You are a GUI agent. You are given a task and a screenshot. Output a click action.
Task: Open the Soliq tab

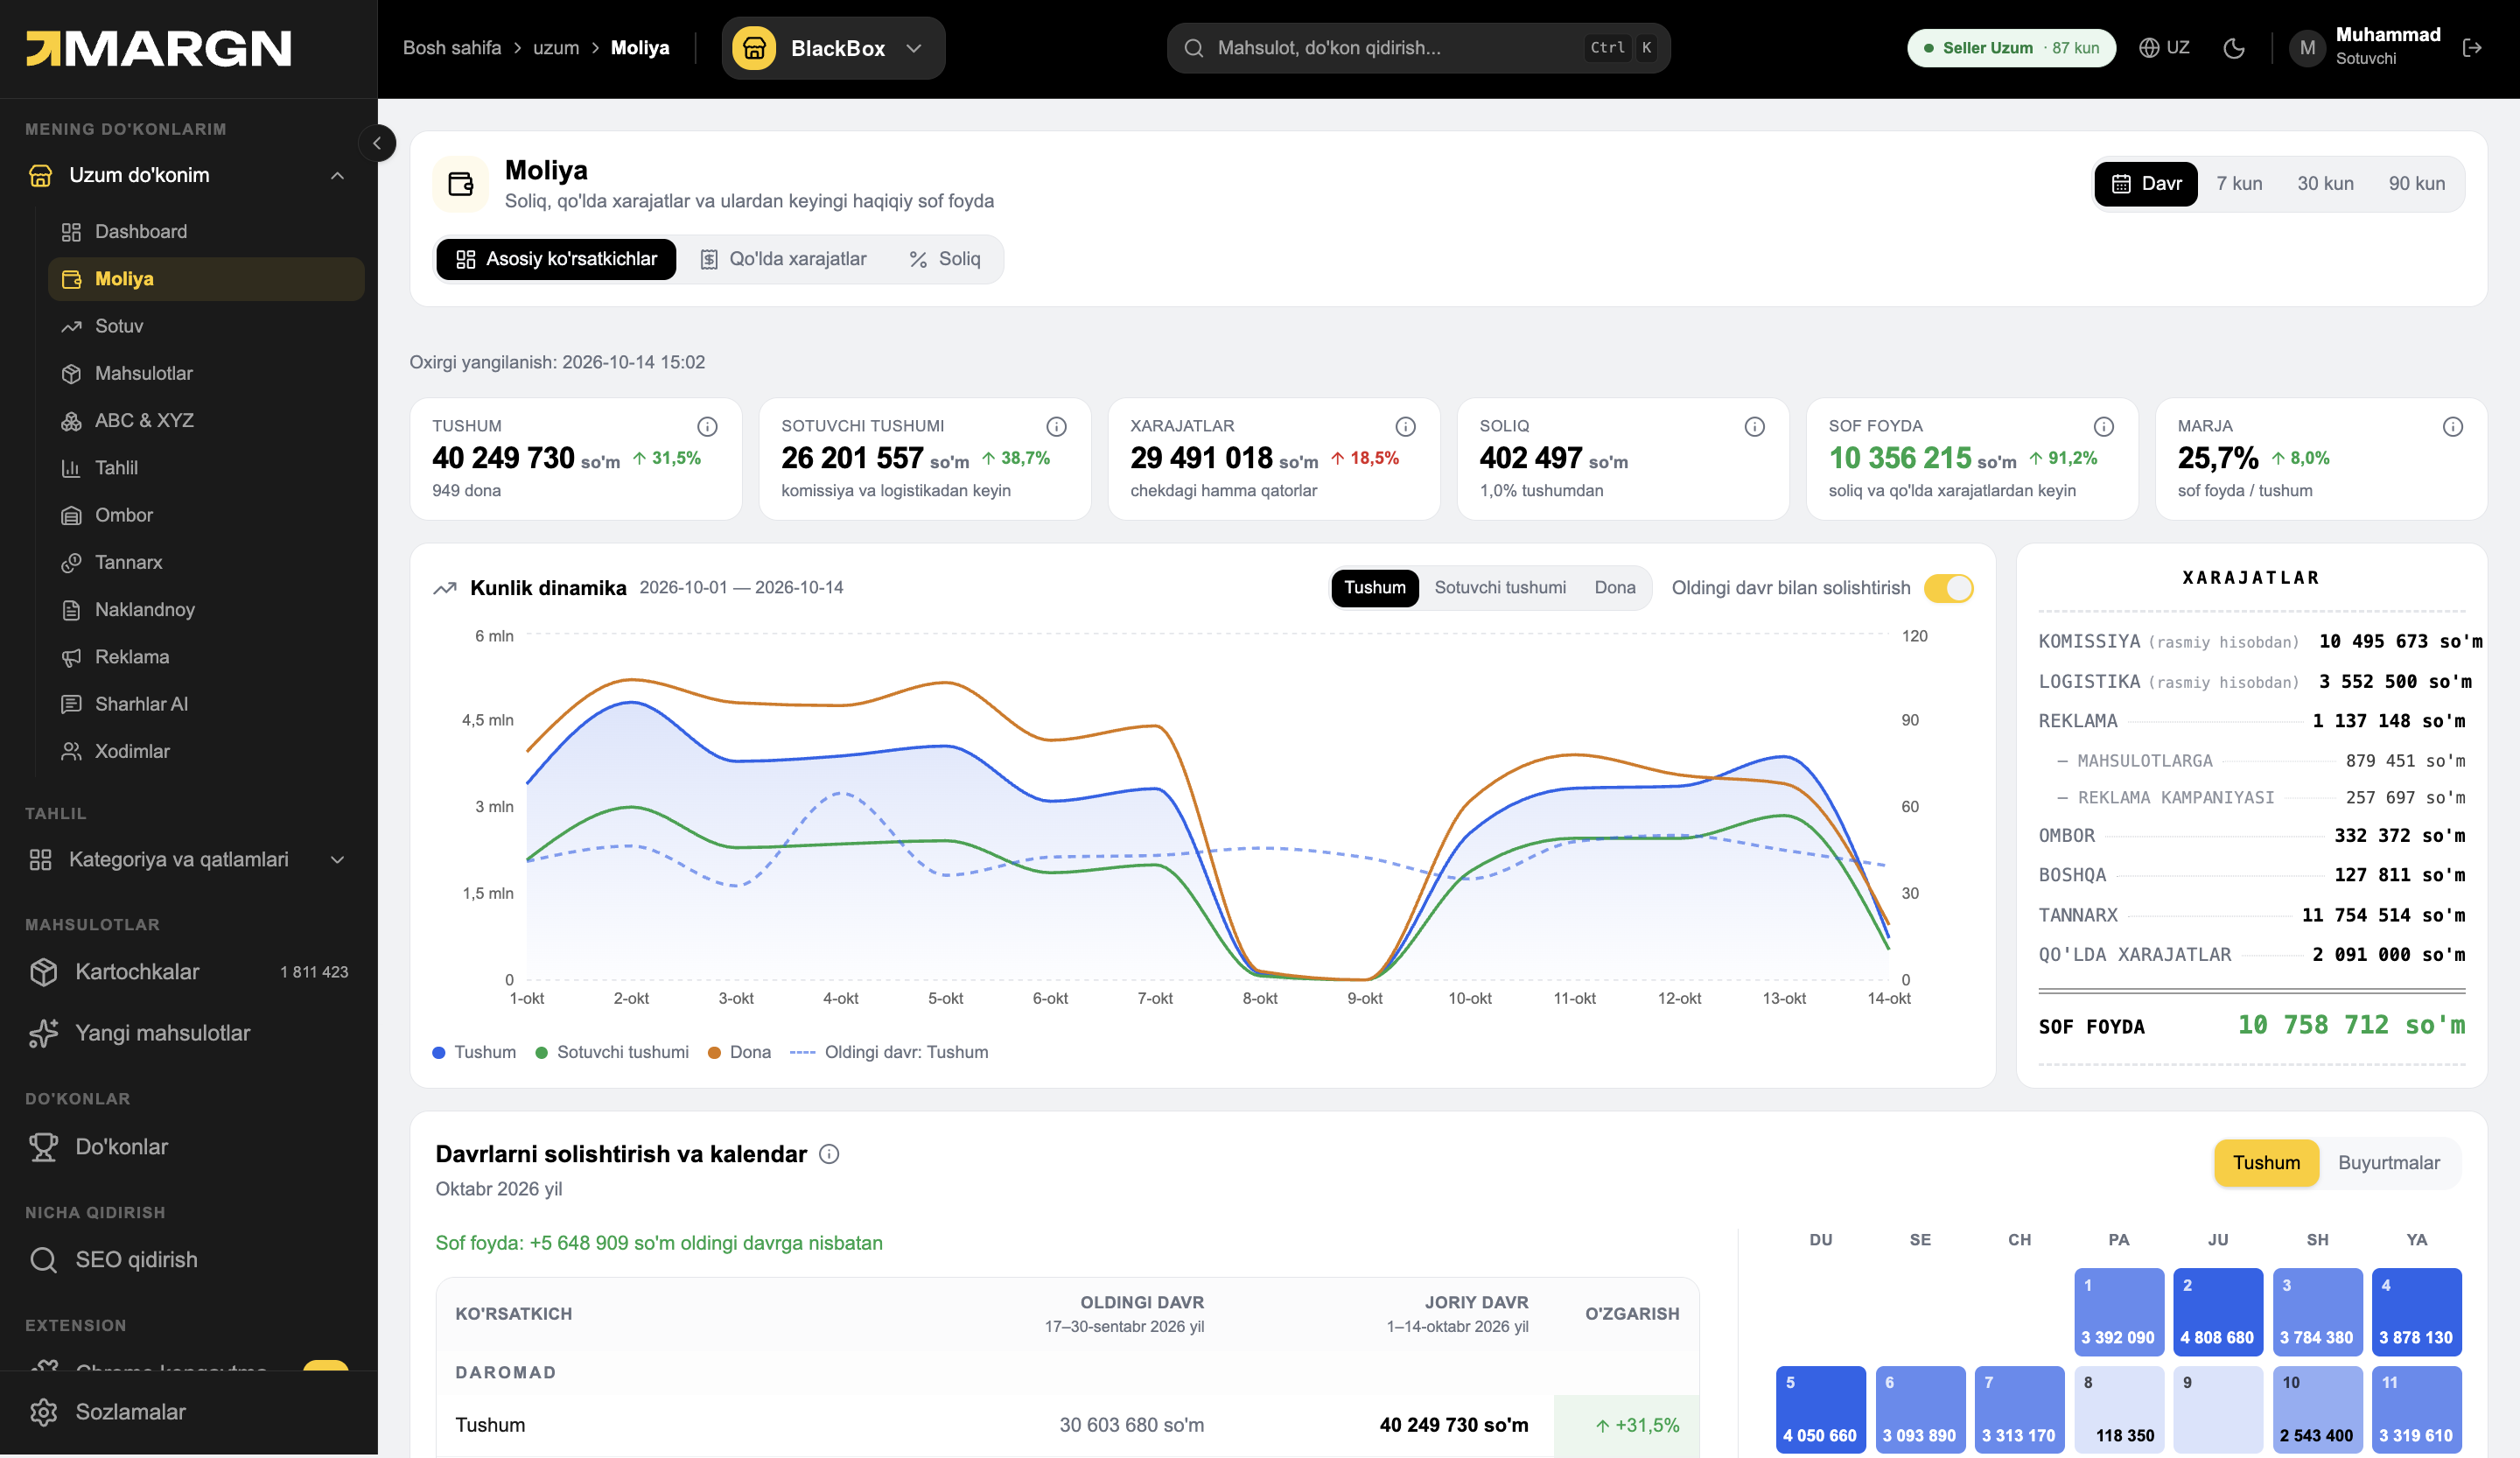945,259
